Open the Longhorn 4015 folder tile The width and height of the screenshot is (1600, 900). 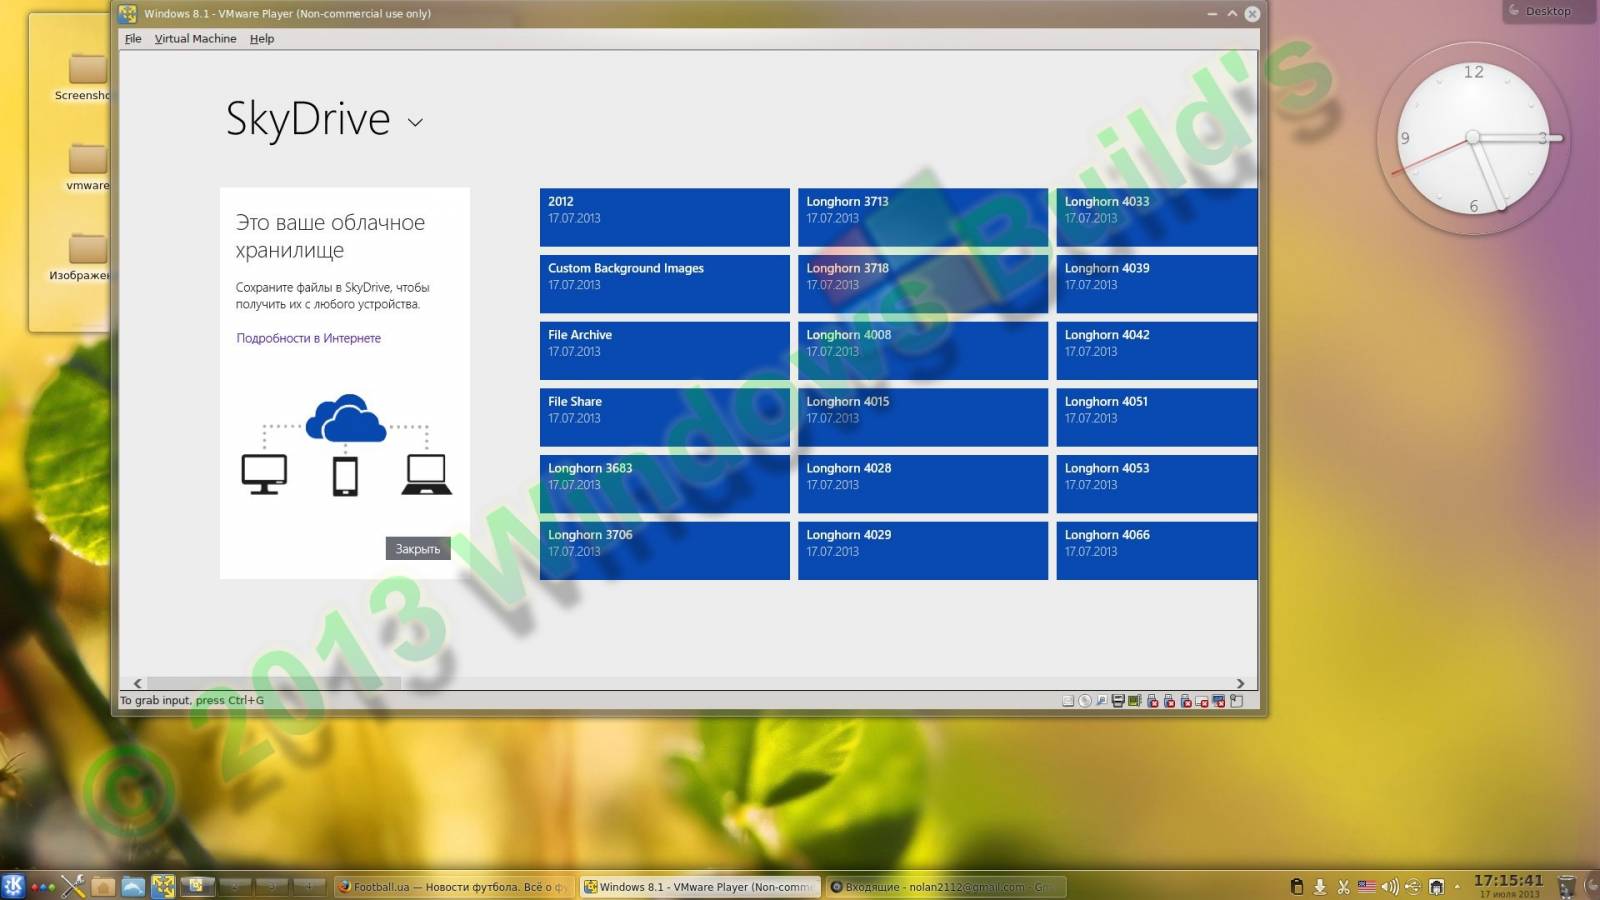click(x=923, y=417)
